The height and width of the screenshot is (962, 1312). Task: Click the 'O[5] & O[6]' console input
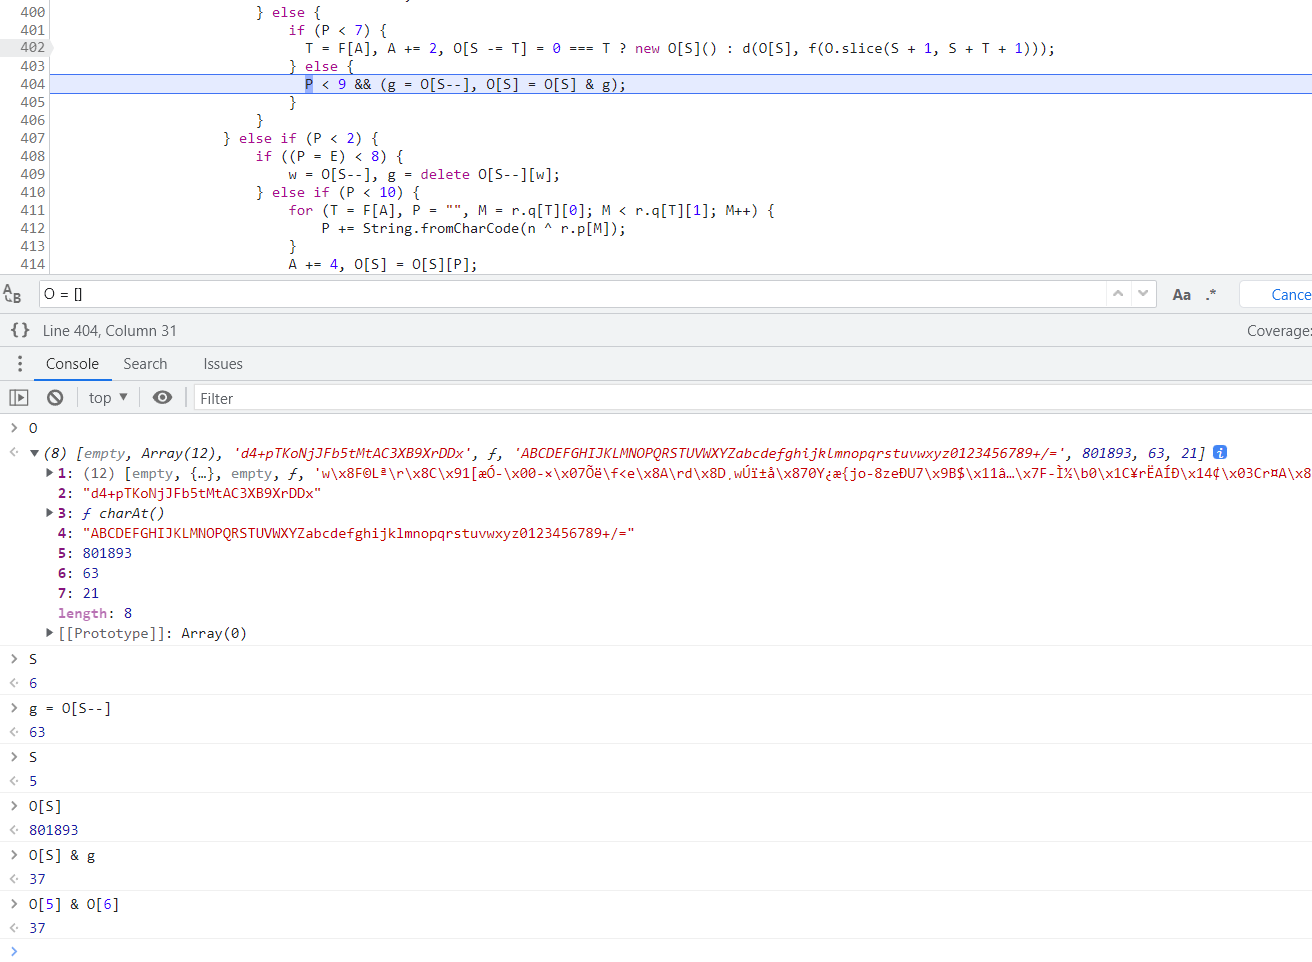pyautogui.click(x=74, y=904)
